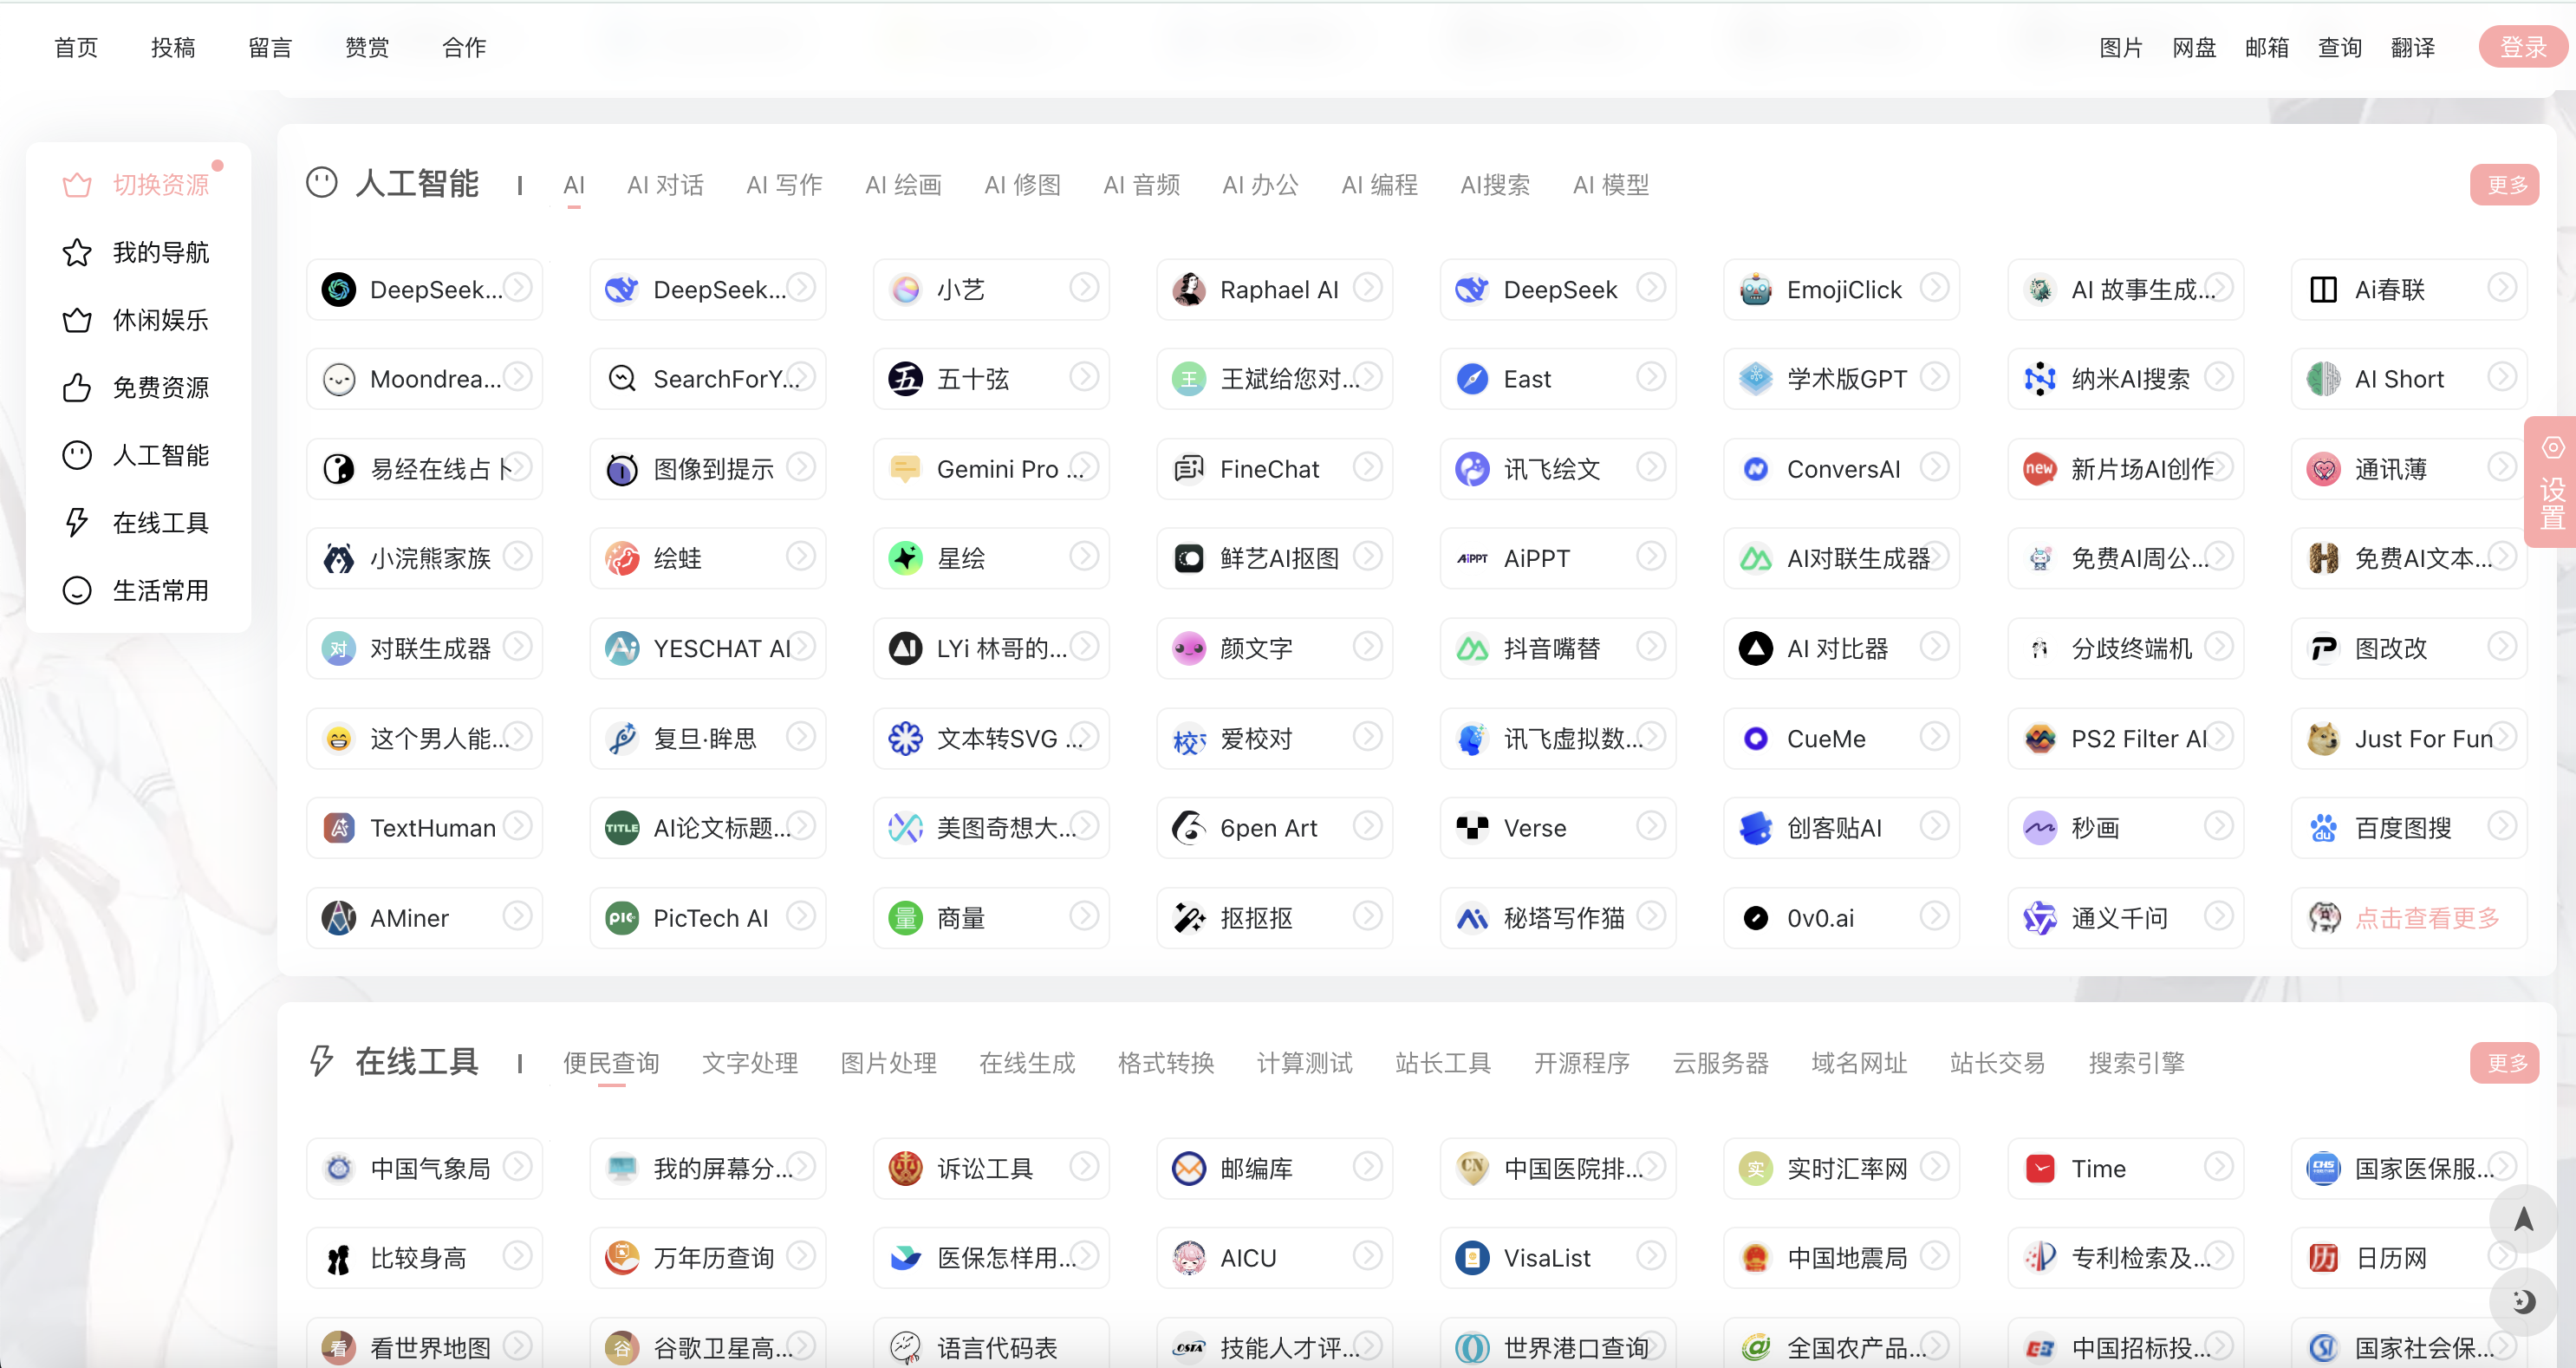Go to 生活常用 in sidebar
2576x1368 pixels.
point(137,591)
